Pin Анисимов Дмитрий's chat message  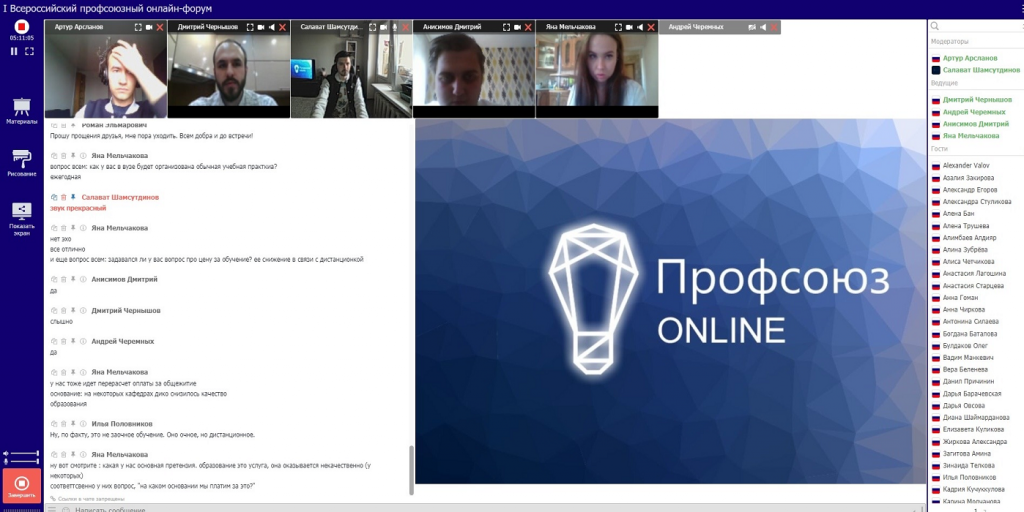tap(73, 280)
